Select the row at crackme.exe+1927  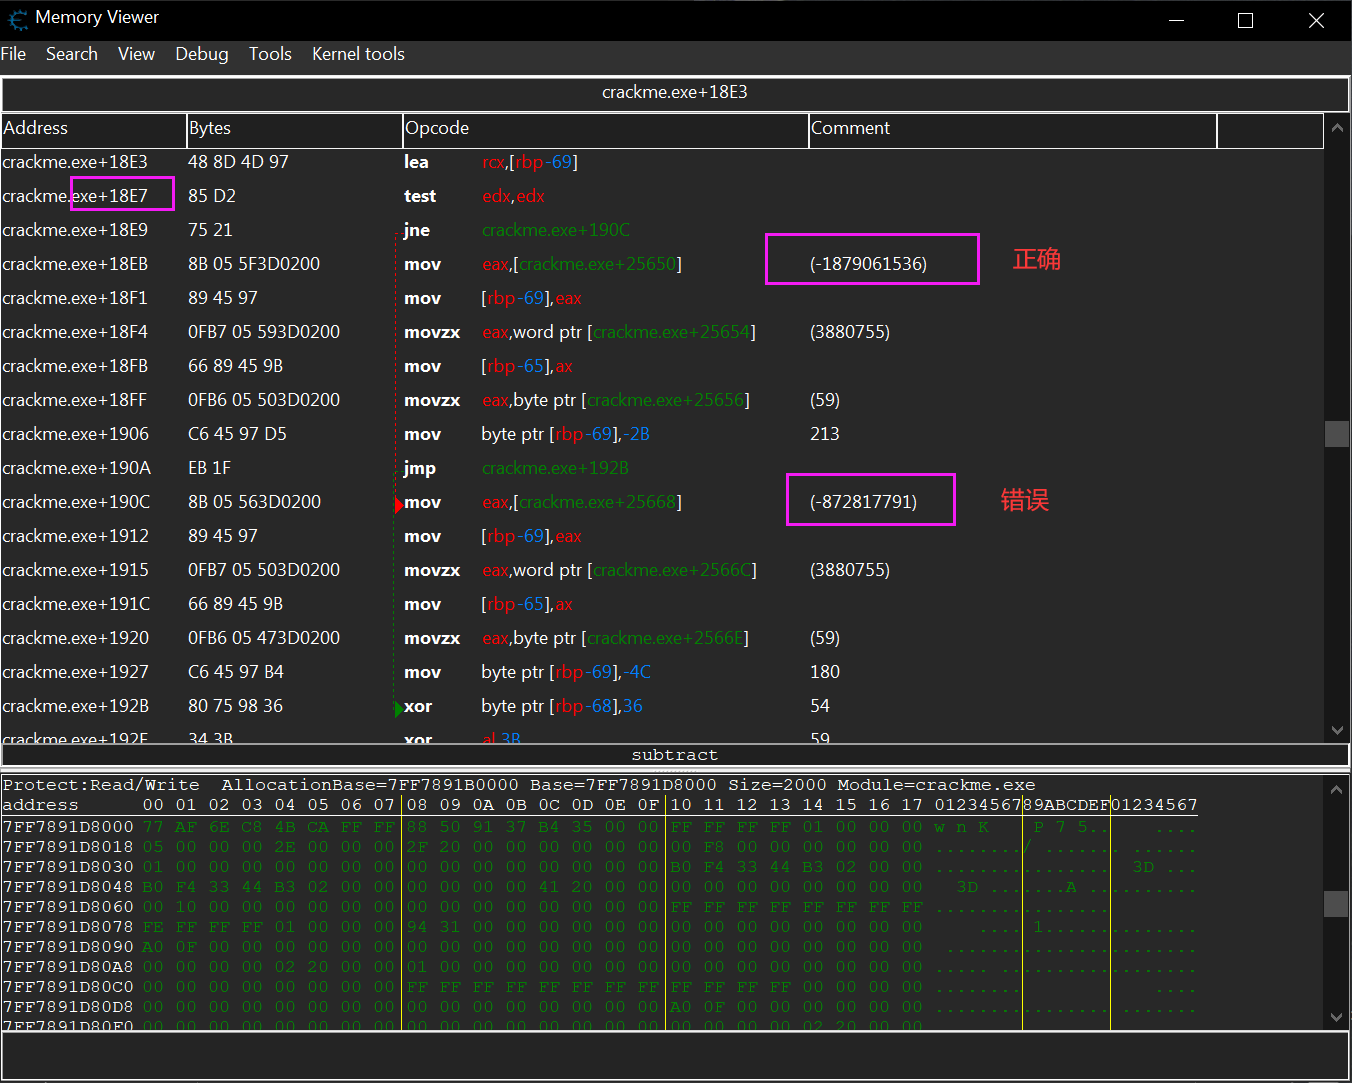[662, 672]
